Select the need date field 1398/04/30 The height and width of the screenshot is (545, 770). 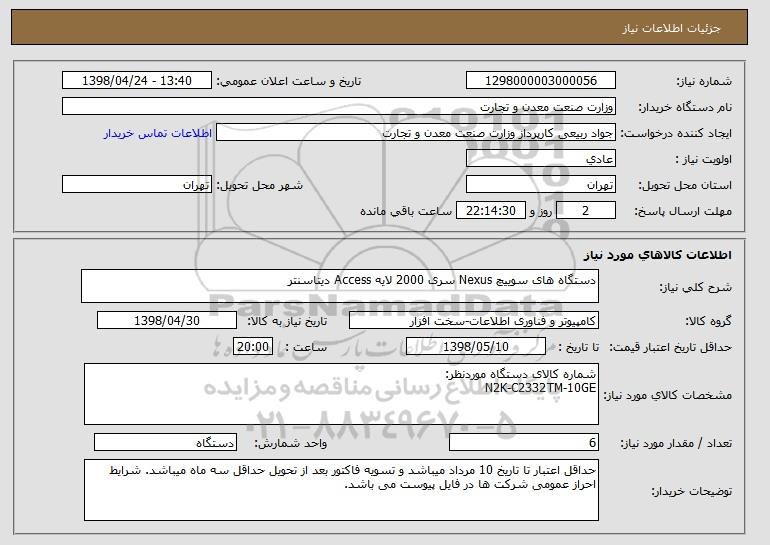click(167, 321)
